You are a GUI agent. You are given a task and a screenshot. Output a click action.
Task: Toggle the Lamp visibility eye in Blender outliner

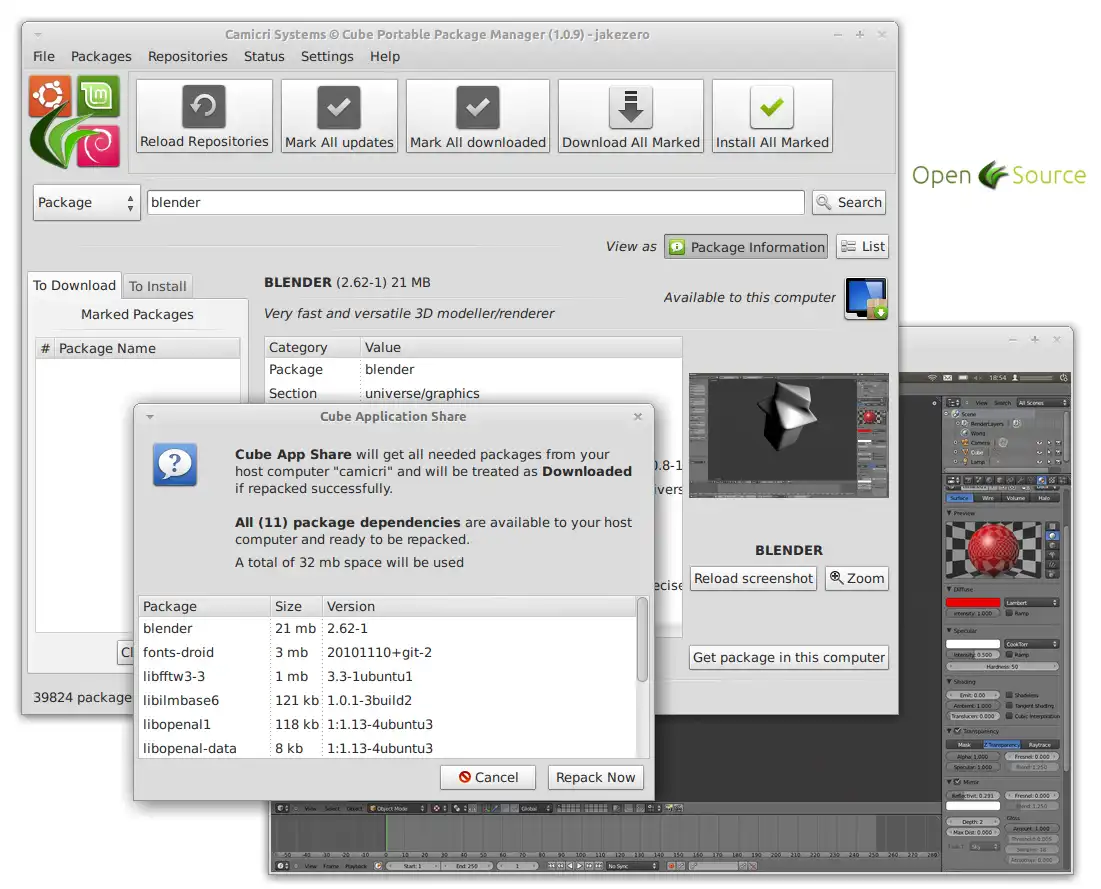pos(1039,461)
